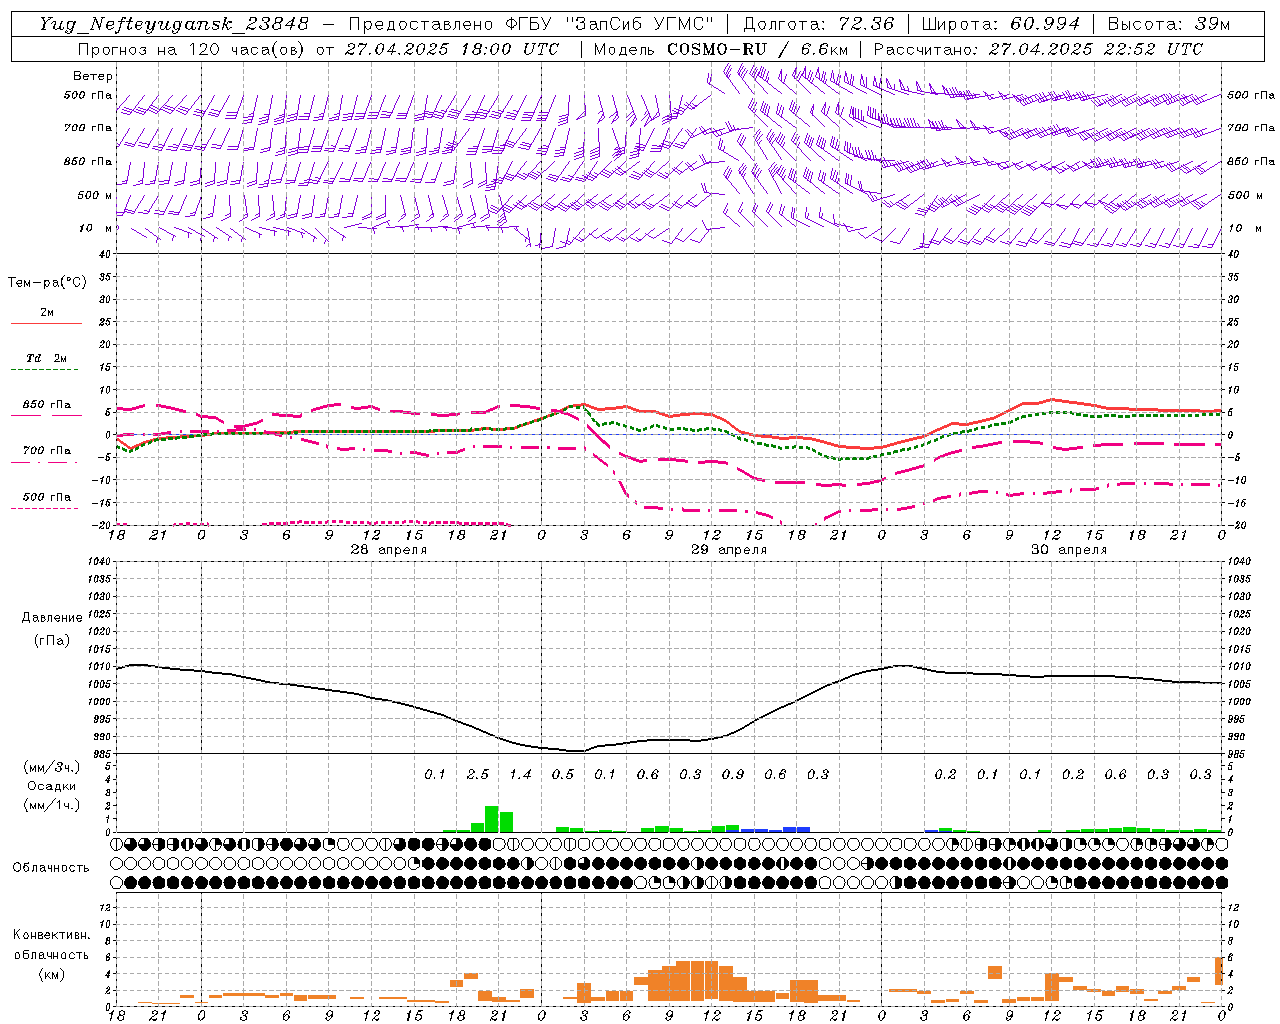Click the 700 гПа entry in the temperature legend
1280x1024 pixels.
click(47, 451)
